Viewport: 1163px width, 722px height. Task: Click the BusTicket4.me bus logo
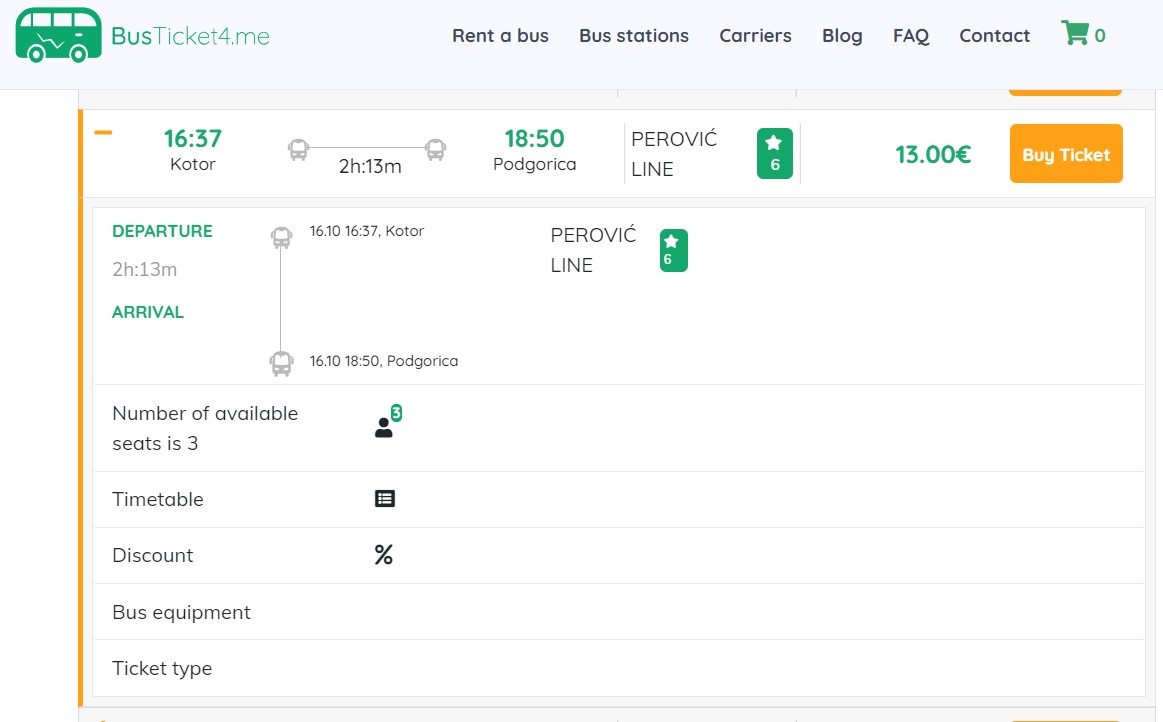(58, 35)
